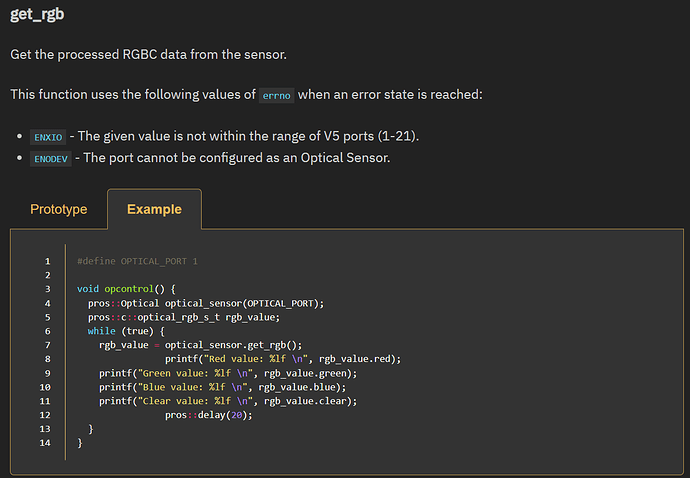
Task: Click line number 1 in gutter
Action: [48, 261]
